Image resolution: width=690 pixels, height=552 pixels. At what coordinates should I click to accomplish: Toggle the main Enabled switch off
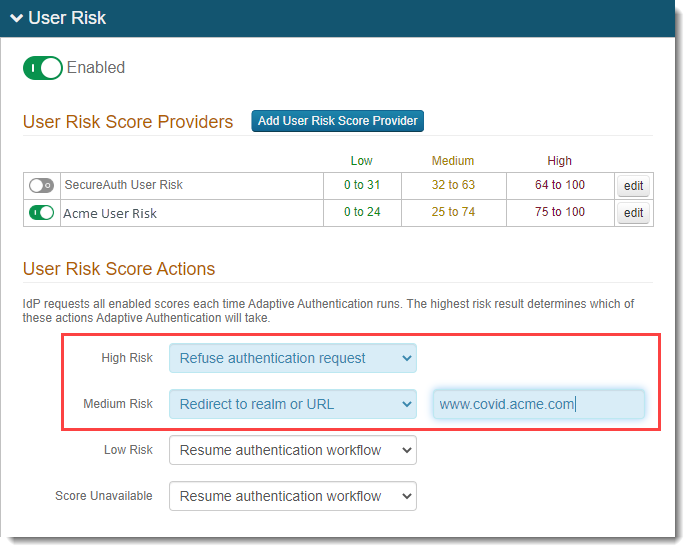(x=43, y=68)
